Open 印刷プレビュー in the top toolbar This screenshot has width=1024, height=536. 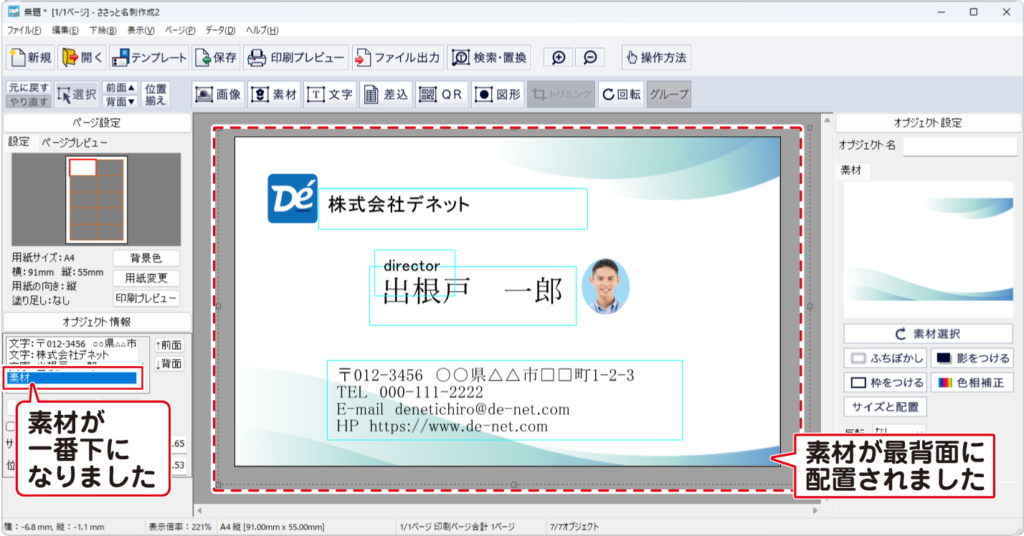pyautogui.click(x=296, y=57)
